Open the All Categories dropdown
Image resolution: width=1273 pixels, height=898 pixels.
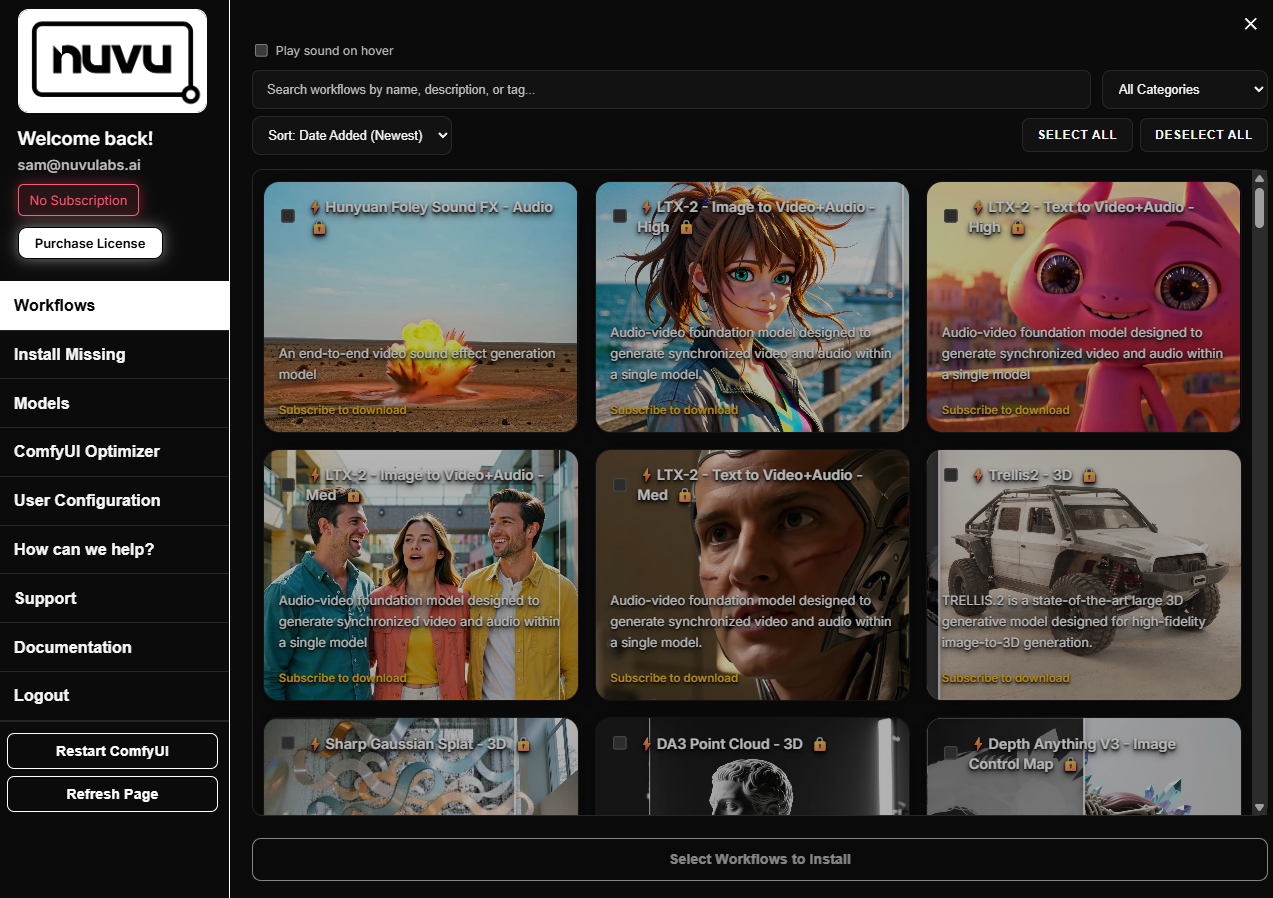click(x=1184, y=89)
